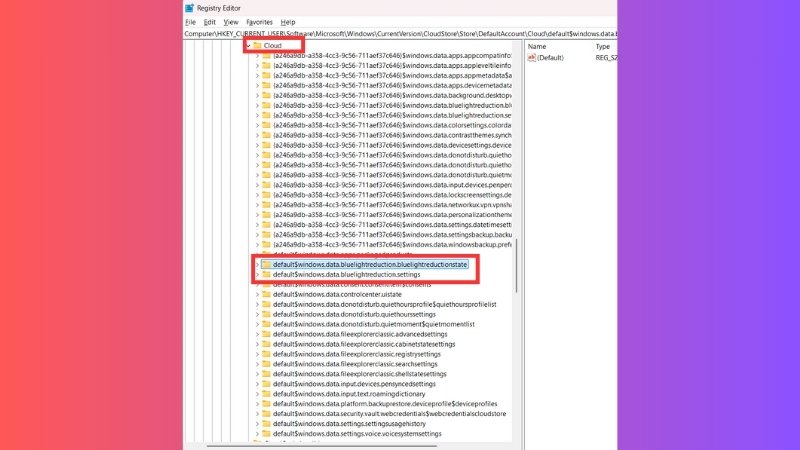Screen dimensions: 800x450
Task: Expand default input.devices.pensyncedsettings key
Action: pyautogui.click(x=257, y=384)
